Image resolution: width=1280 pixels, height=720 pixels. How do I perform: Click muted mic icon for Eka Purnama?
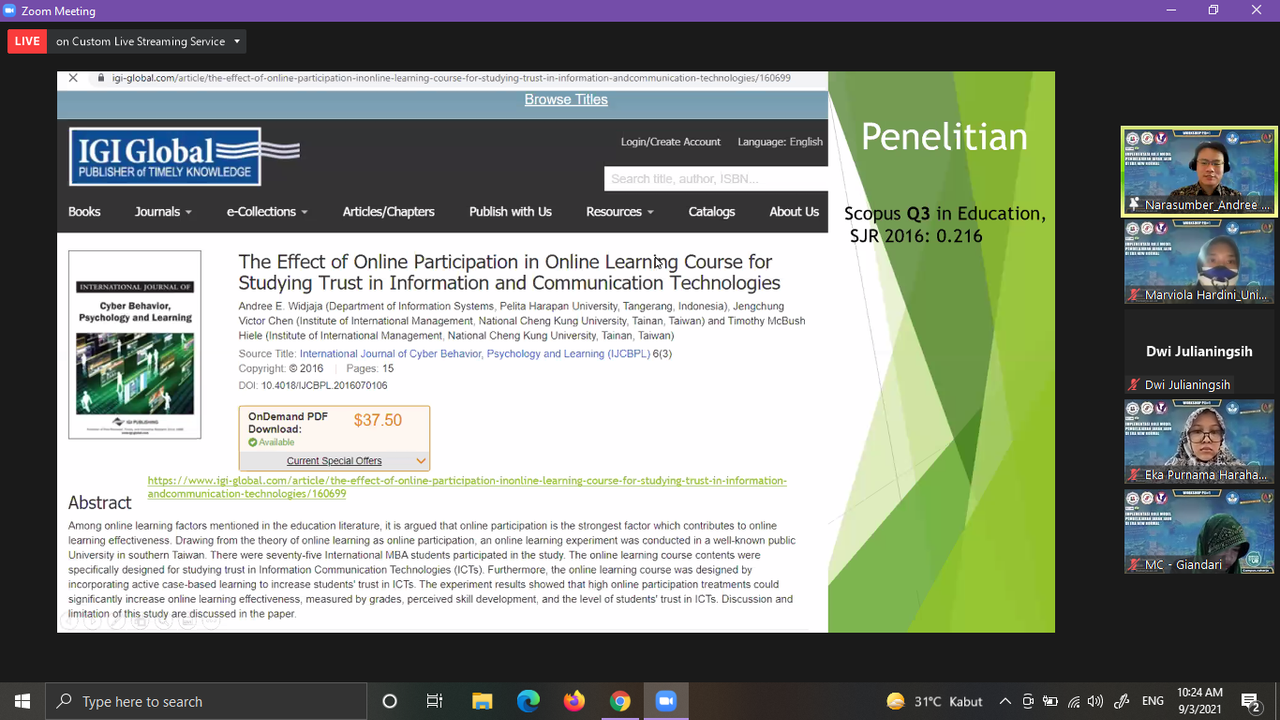[x=1134, y=475]
